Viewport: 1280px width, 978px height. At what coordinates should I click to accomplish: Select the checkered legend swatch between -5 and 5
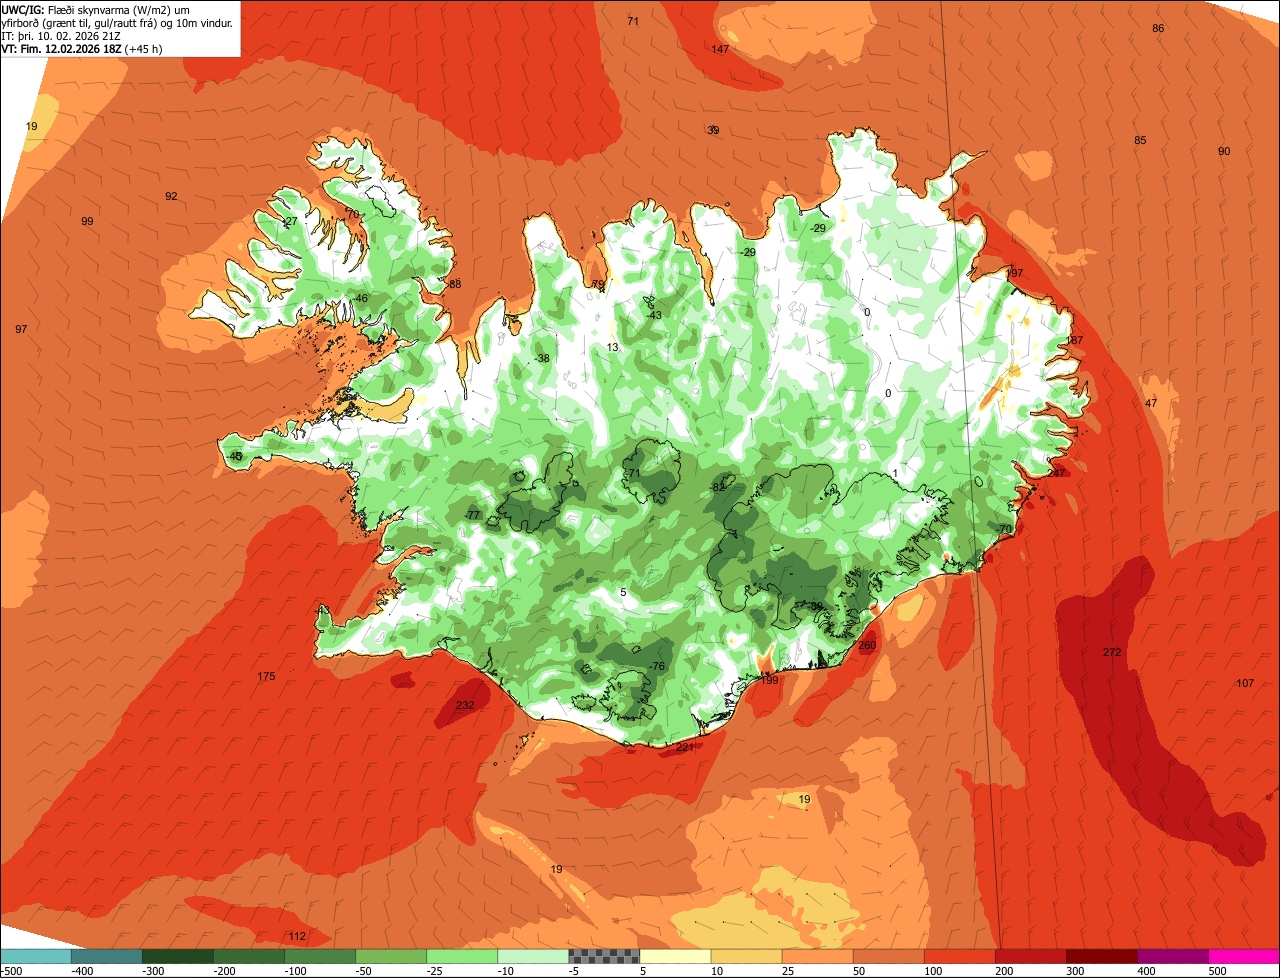[x=604, y=956]
